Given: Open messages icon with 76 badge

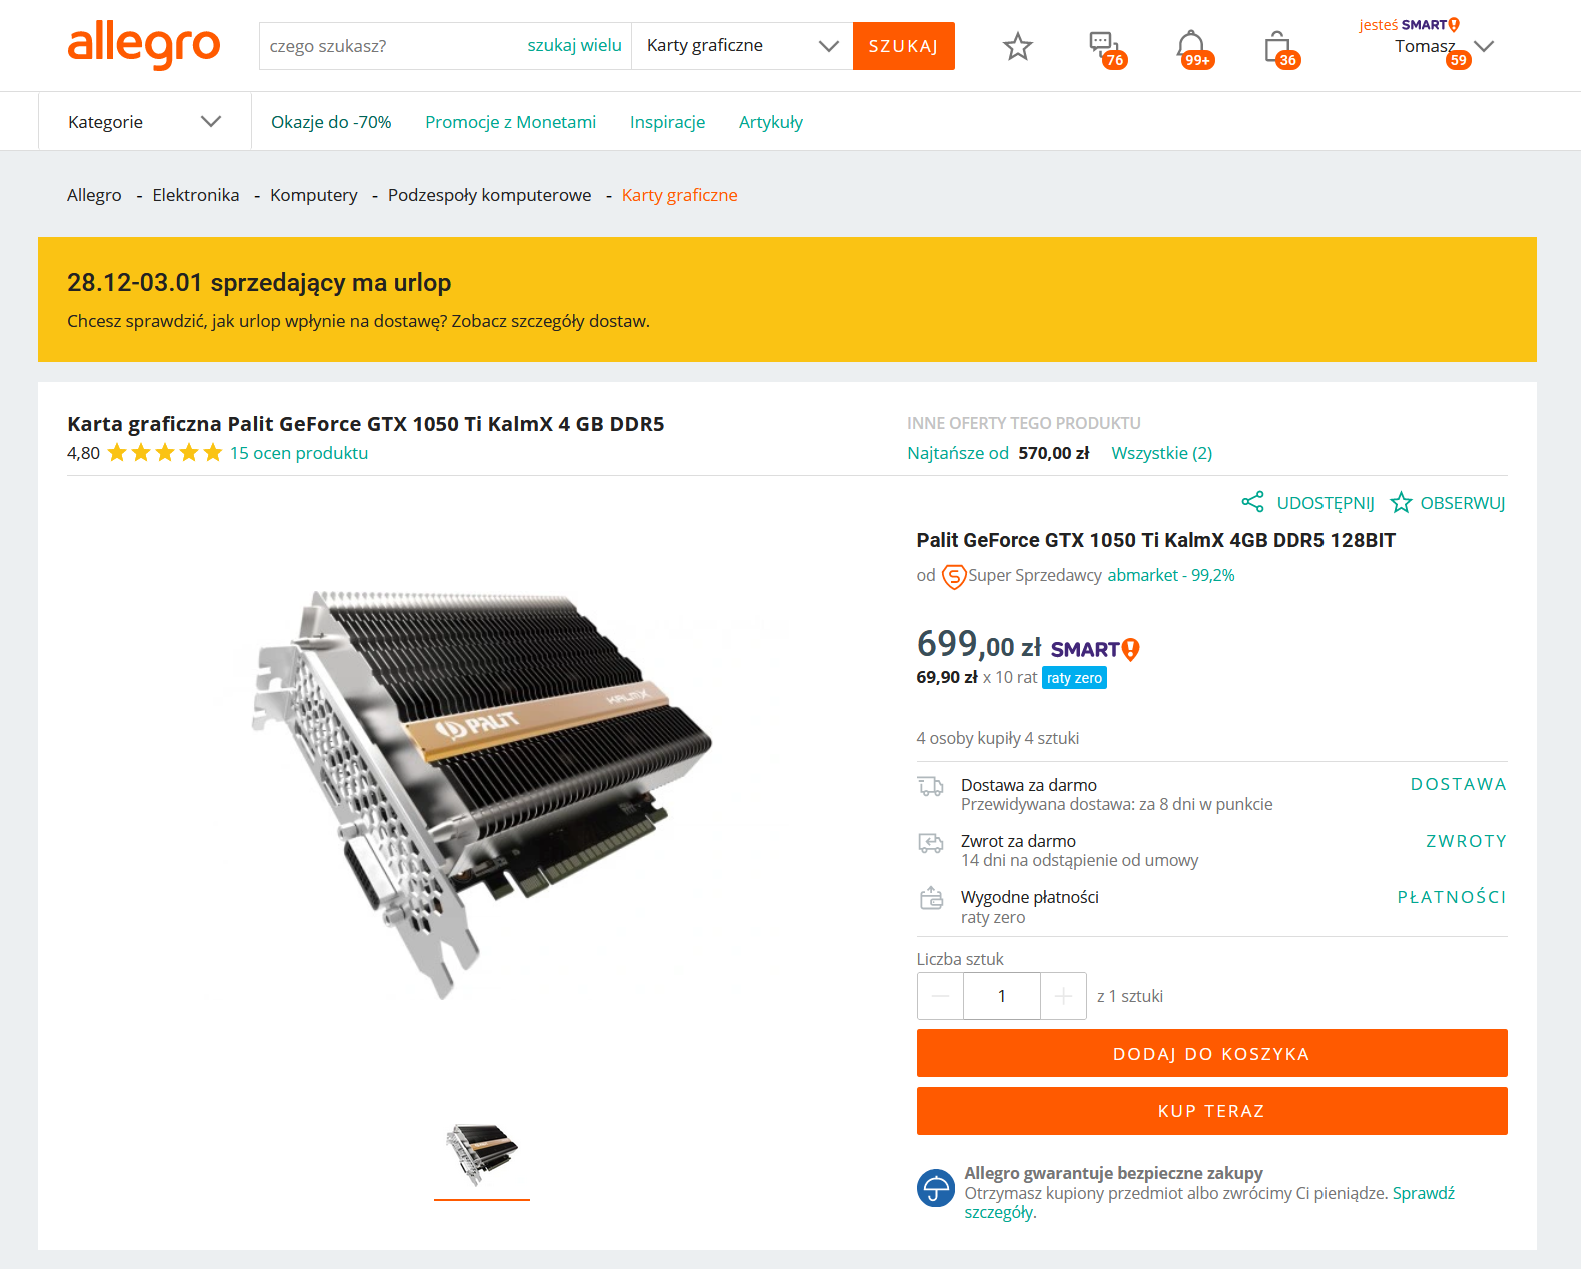Looking at the screenshot, I should point(1105,47).
